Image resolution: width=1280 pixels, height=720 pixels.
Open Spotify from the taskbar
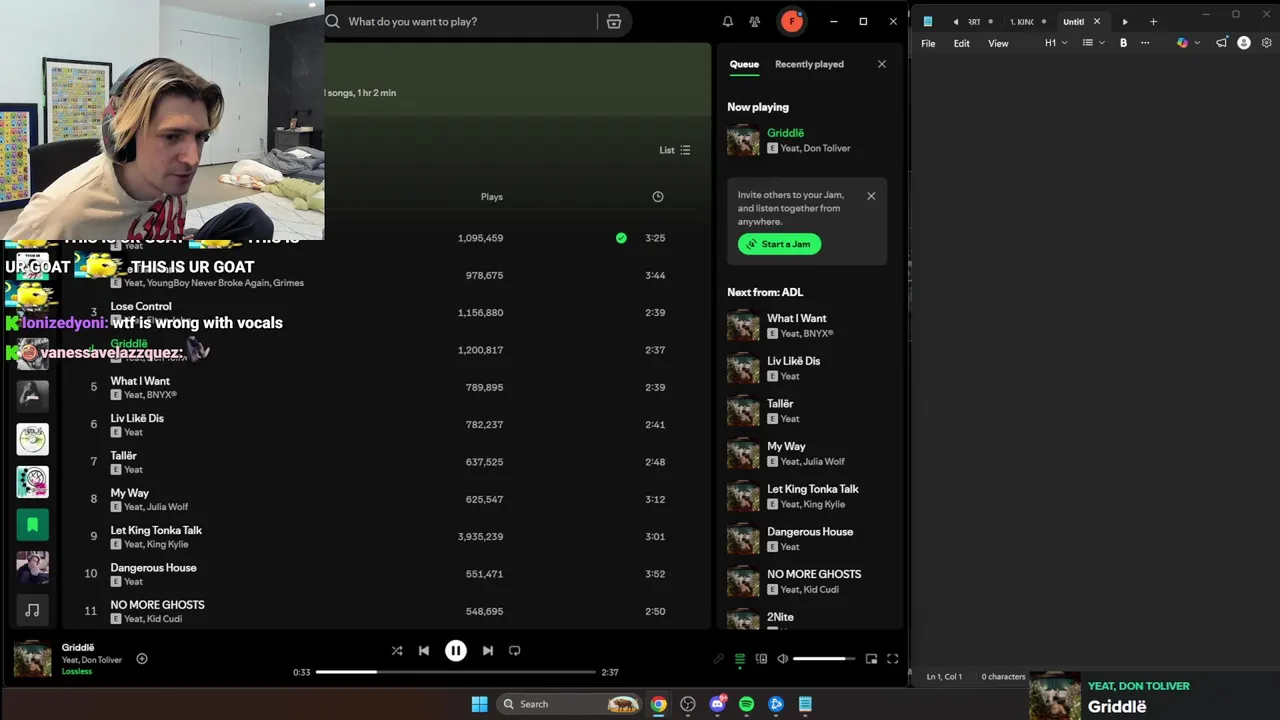[746, 704]
